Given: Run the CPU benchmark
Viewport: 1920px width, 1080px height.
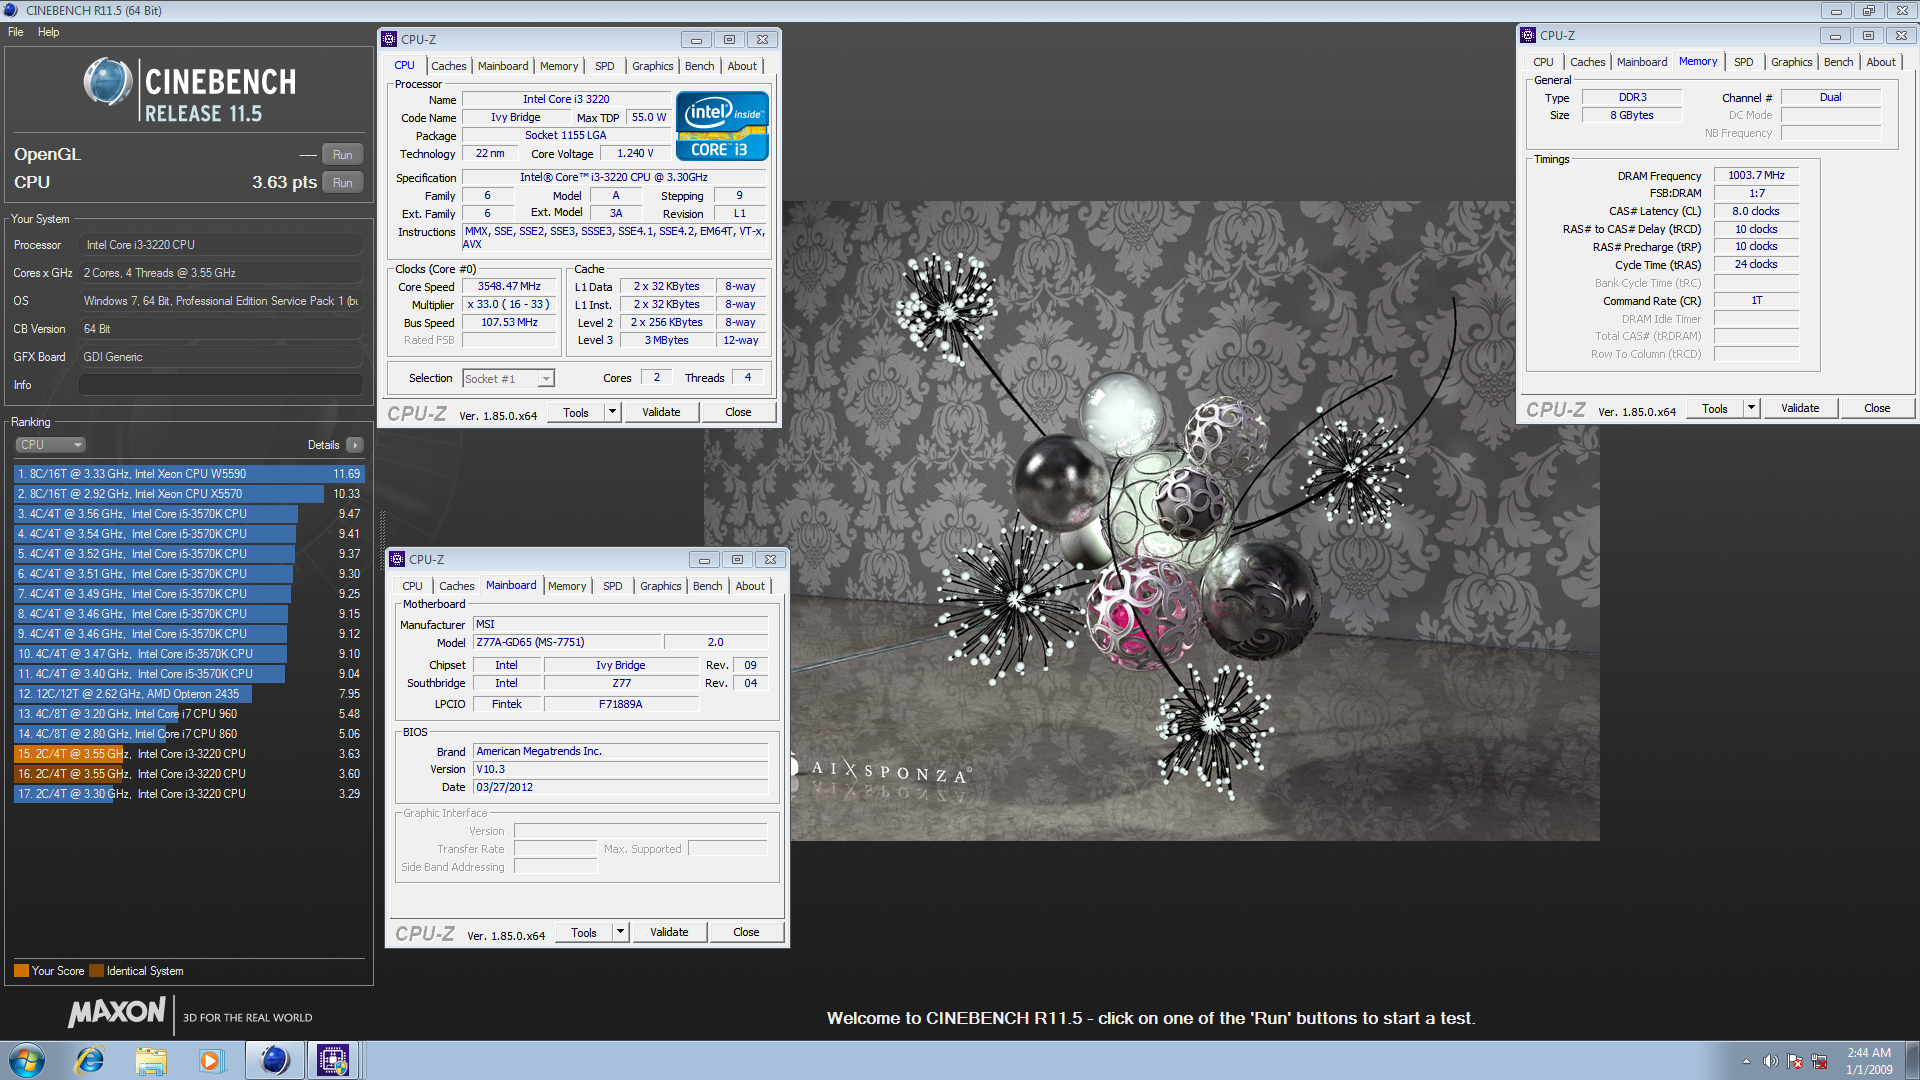Looking at the screenshot, I should point(343,183).
